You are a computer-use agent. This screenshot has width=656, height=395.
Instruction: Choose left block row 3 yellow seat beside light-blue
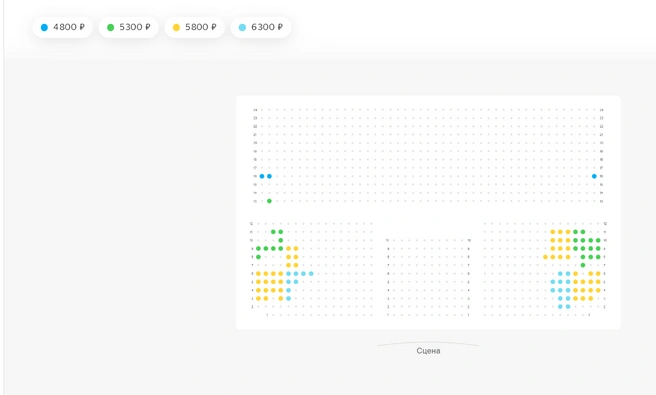click(281, 298)
